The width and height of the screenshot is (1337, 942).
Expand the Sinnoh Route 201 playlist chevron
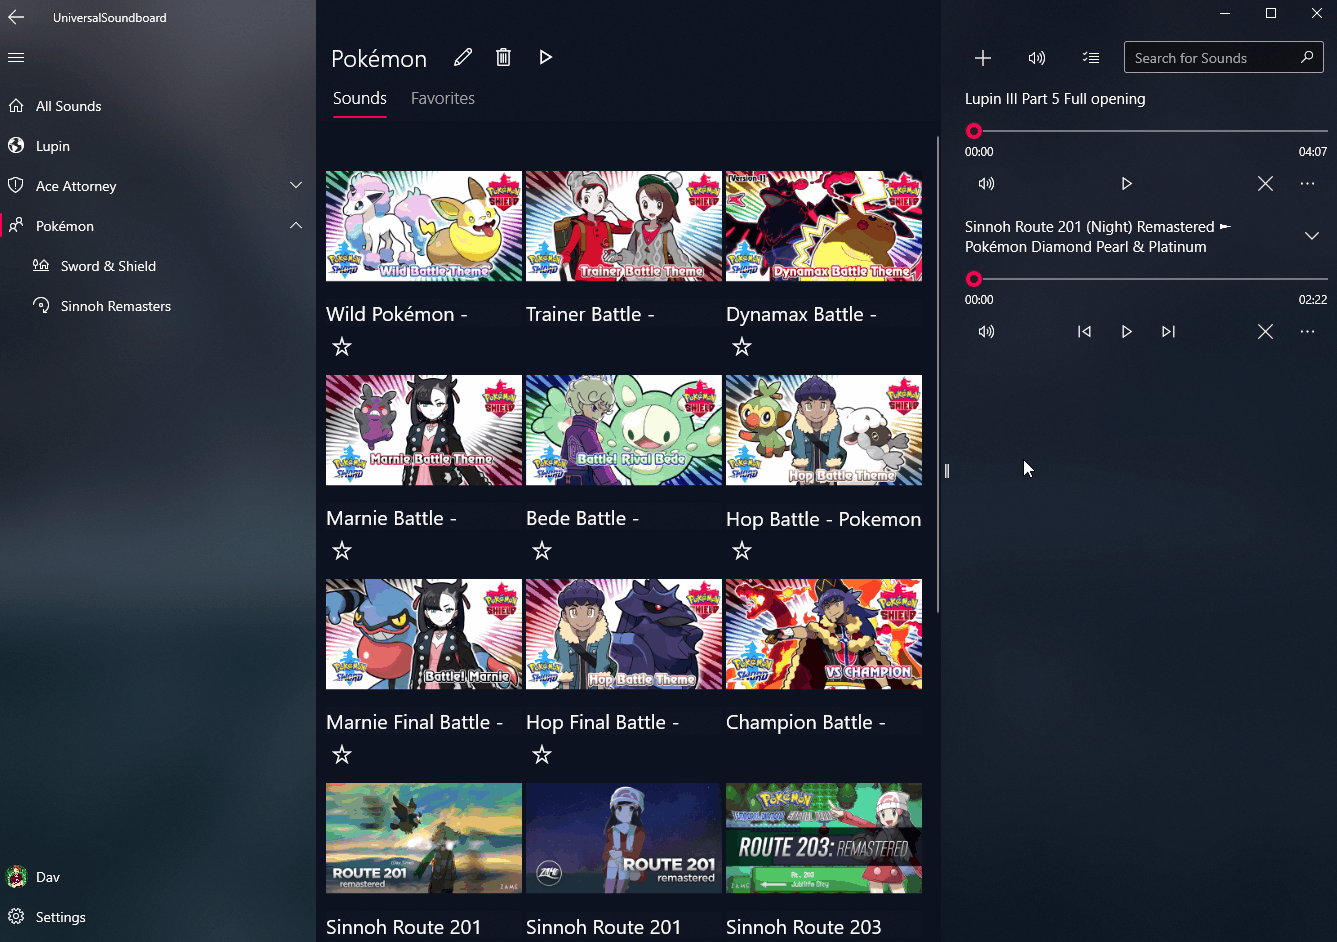1311,236
